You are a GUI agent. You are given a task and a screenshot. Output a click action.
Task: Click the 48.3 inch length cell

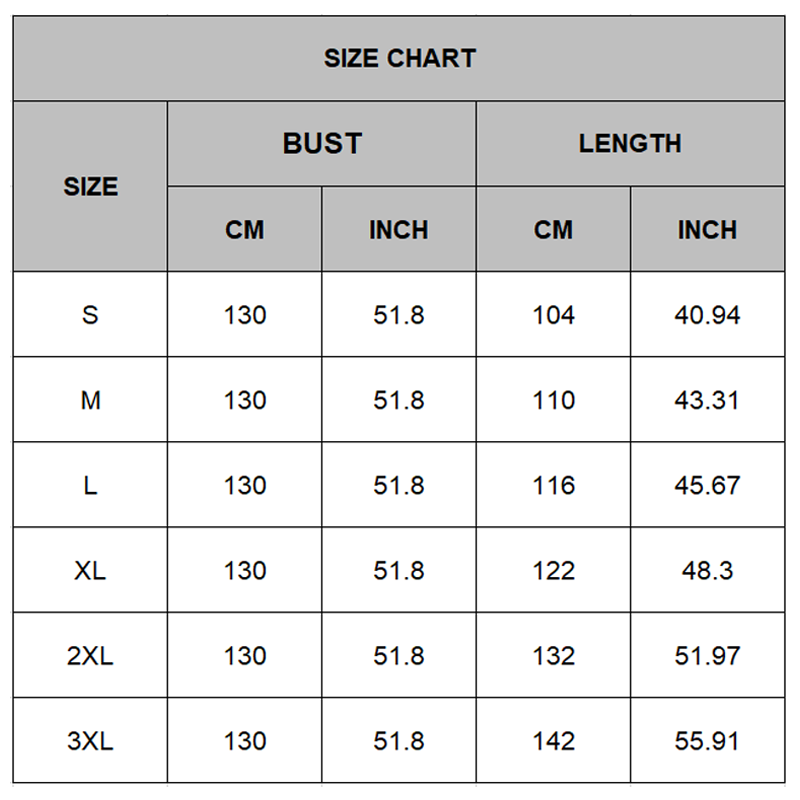707,570
